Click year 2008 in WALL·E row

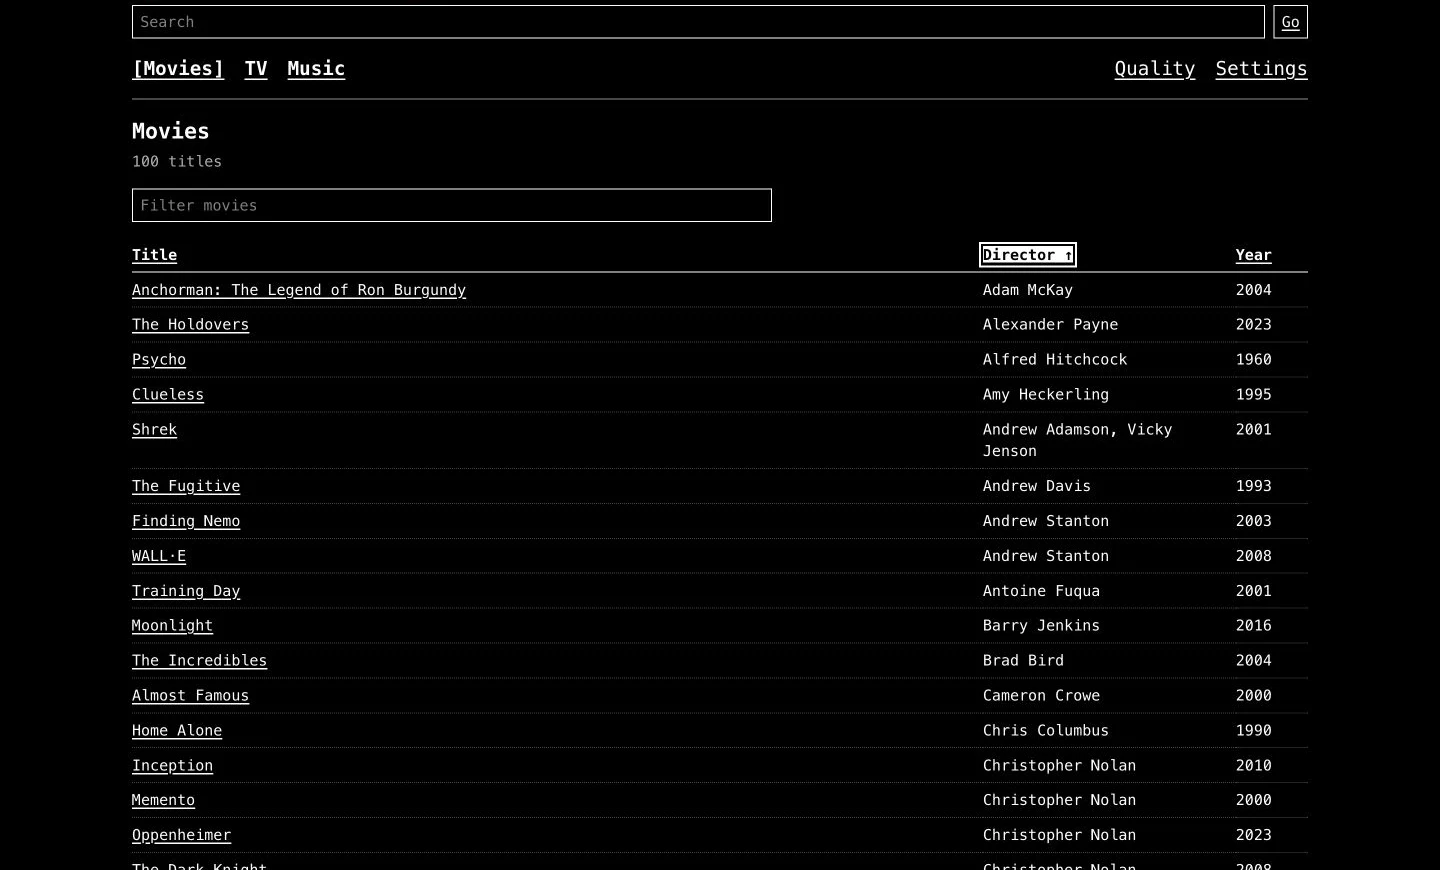(x=1253, y=556)
